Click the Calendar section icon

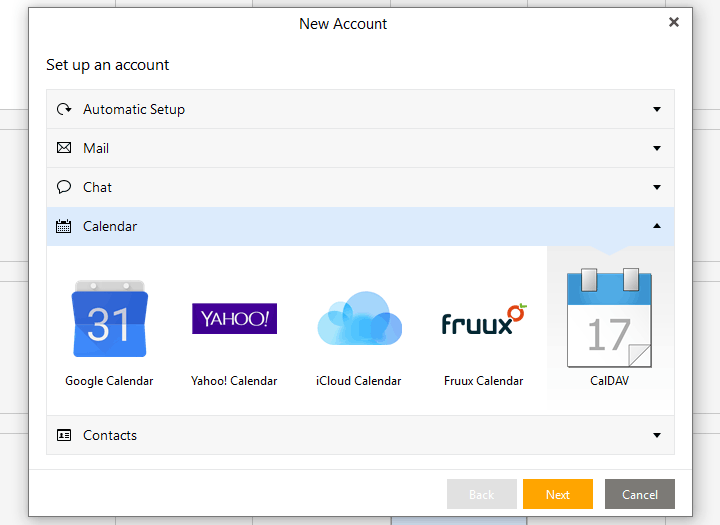(x=63, y=226)
